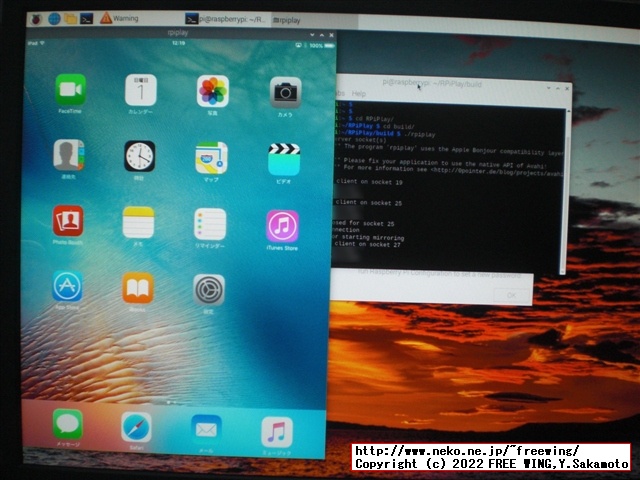Open the Photos app icon
640x480 pixels.
(x=213, y=91)
